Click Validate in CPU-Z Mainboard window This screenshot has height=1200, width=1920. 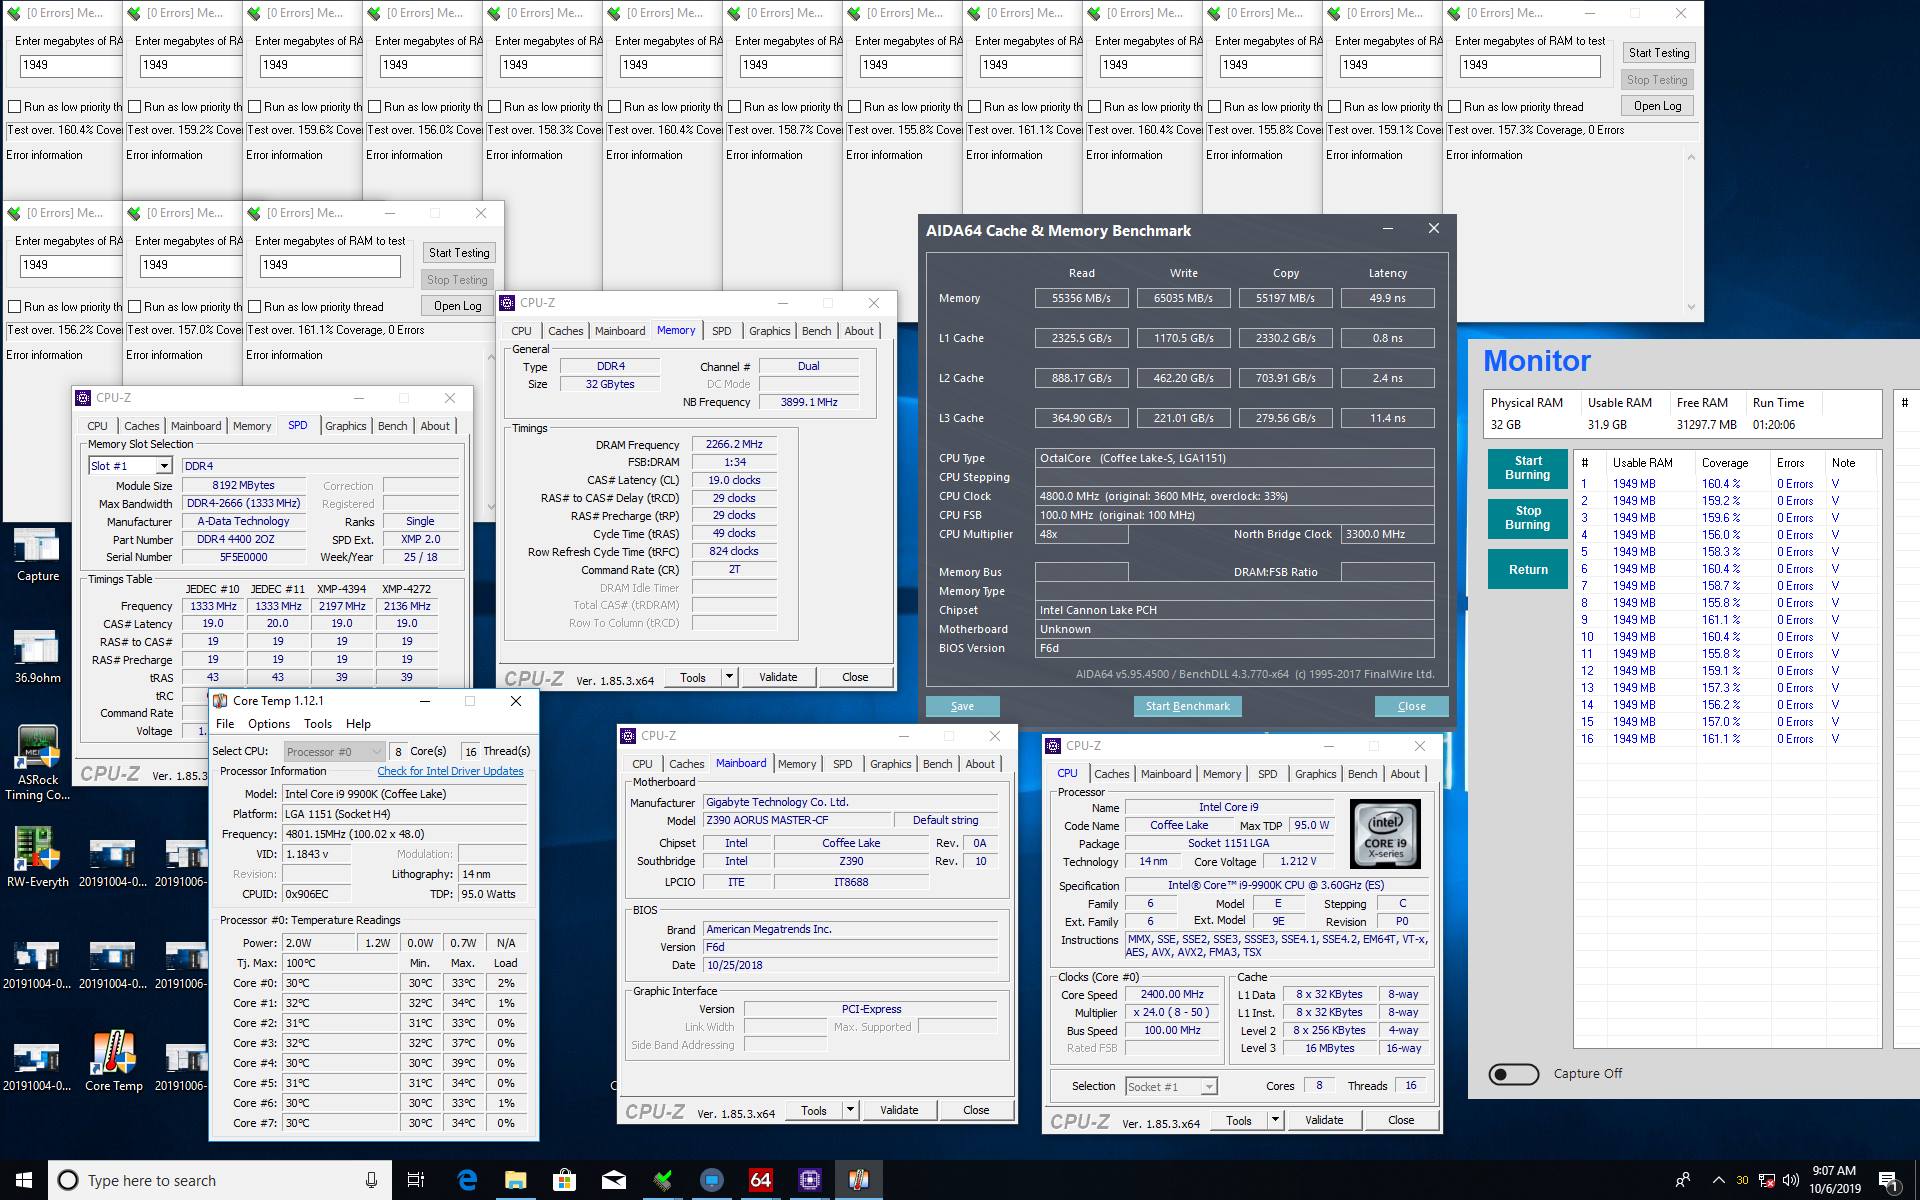(x=898, y=1110)
